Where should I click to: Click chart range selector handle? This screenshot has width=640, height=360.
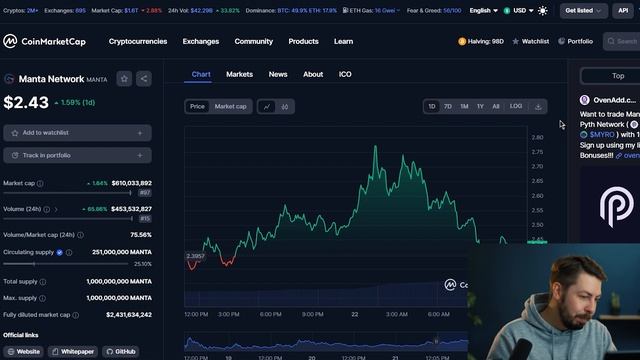click(x=436, y=341)
